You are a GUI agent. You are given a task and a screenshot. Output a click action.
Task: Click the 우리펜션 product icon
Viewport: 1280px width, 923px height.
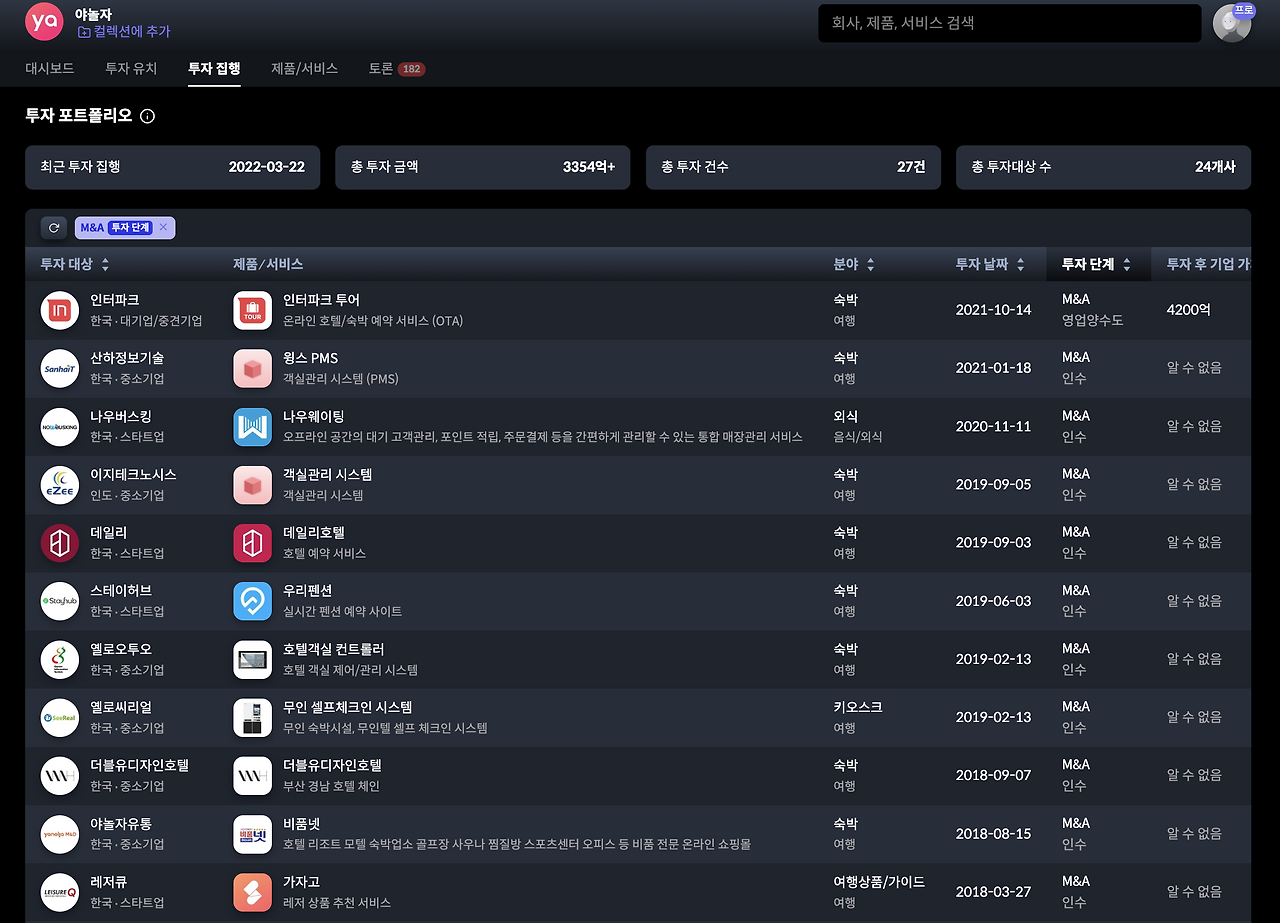pyautogui.click(x=252, y=600)
